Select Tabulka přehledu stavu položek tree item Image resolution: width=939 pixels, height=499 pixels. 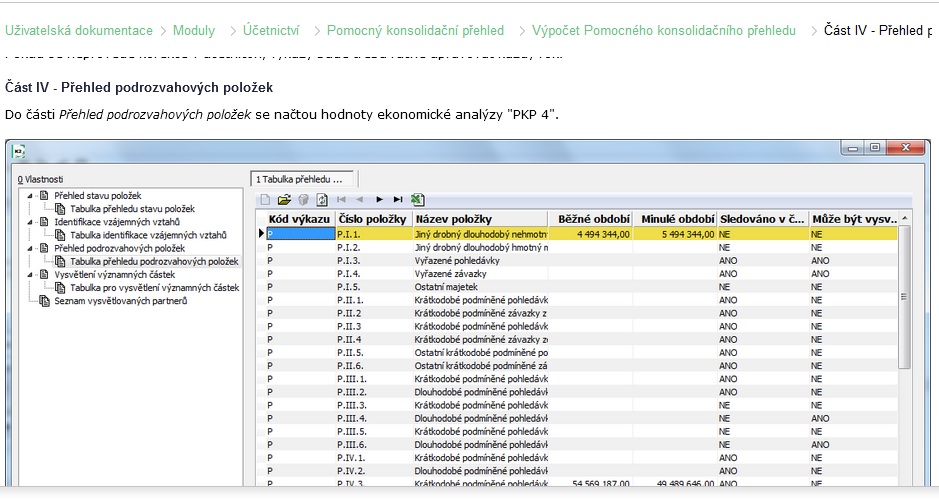tap(132, 209)
